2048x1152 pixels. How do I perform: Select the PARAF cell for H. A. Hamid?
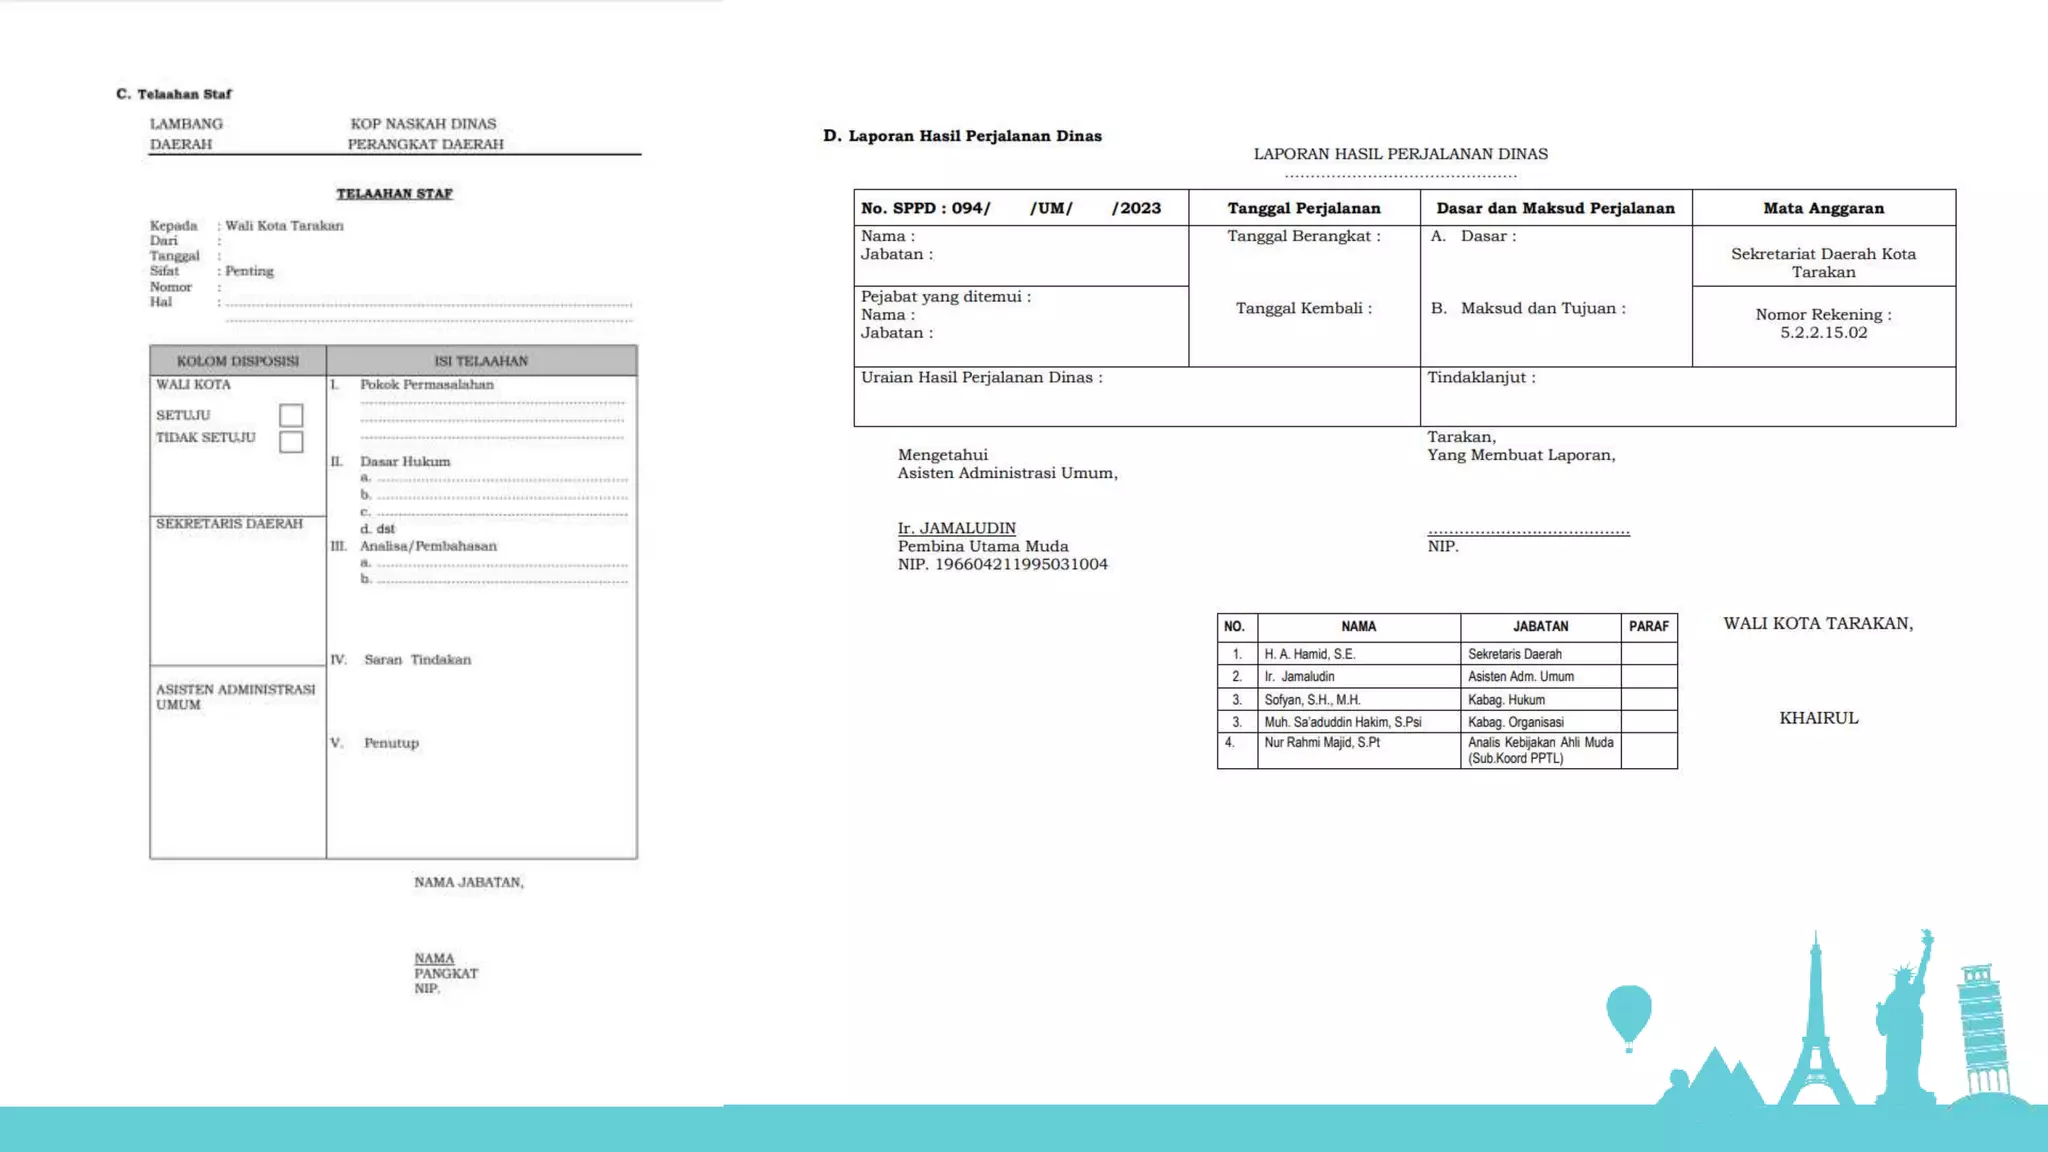[x=1649, y=654]
